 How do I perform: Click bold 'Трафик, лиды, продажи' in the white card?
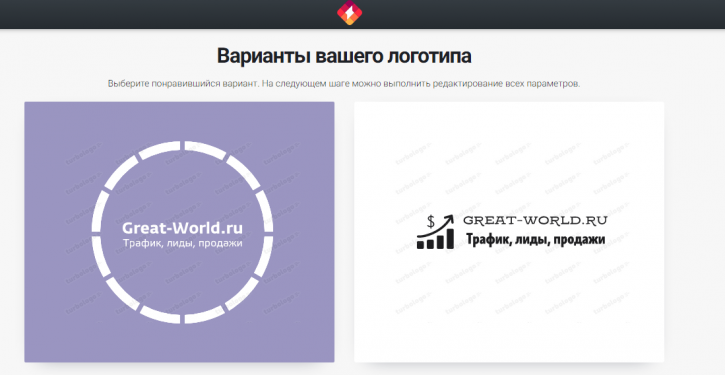point(535,240)
